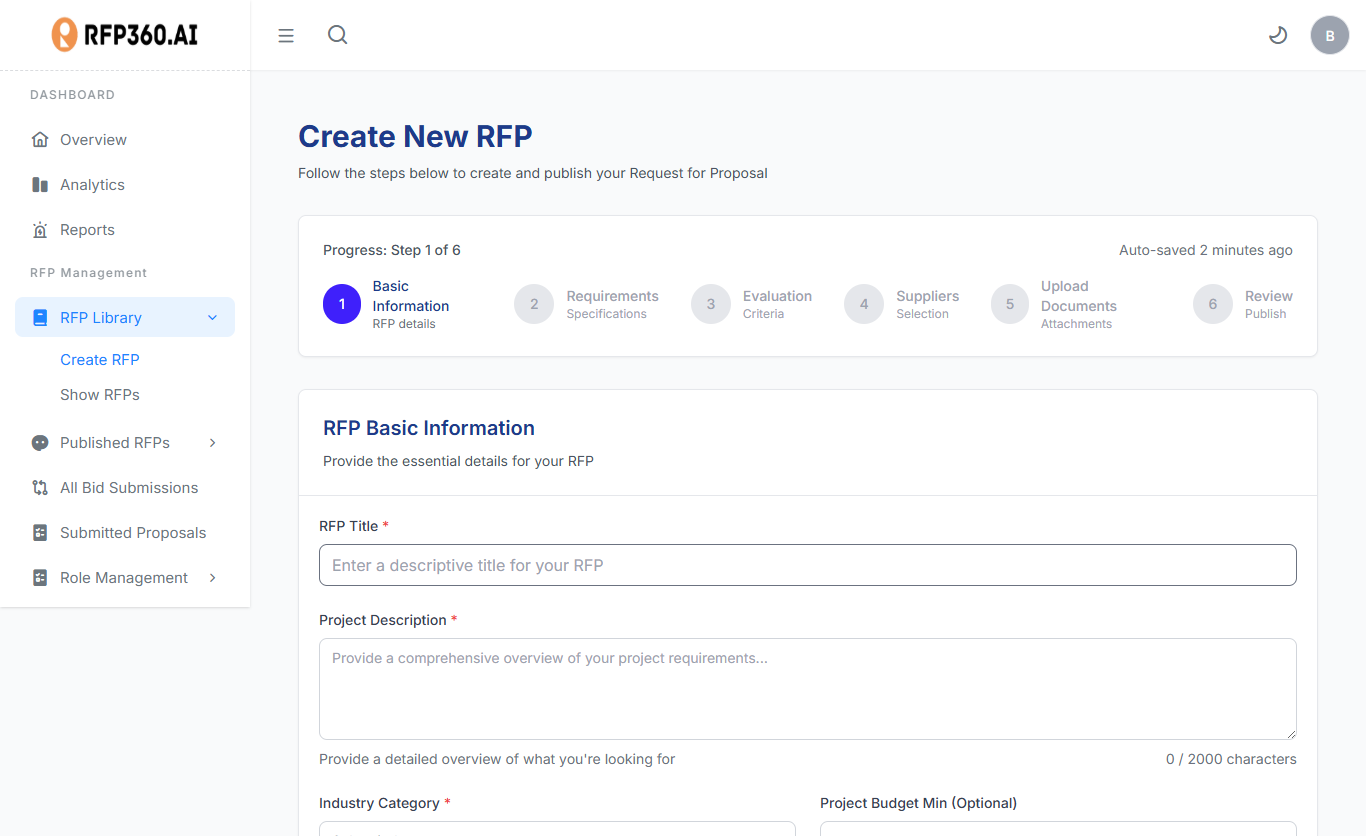Open Show RFPs from the sidebar
Viewport: 1366px width, 836px height.
(99, 394)
